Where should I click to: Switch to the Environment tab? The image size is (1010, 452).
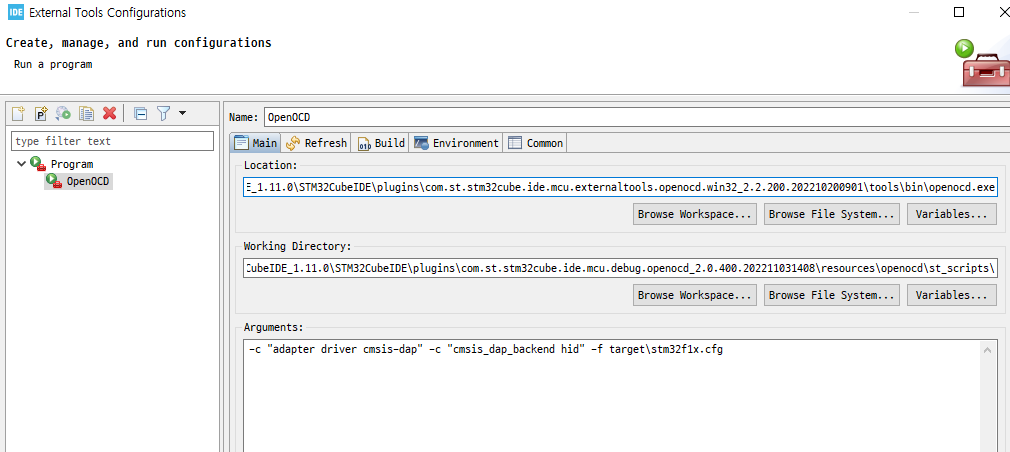point(457,143)
